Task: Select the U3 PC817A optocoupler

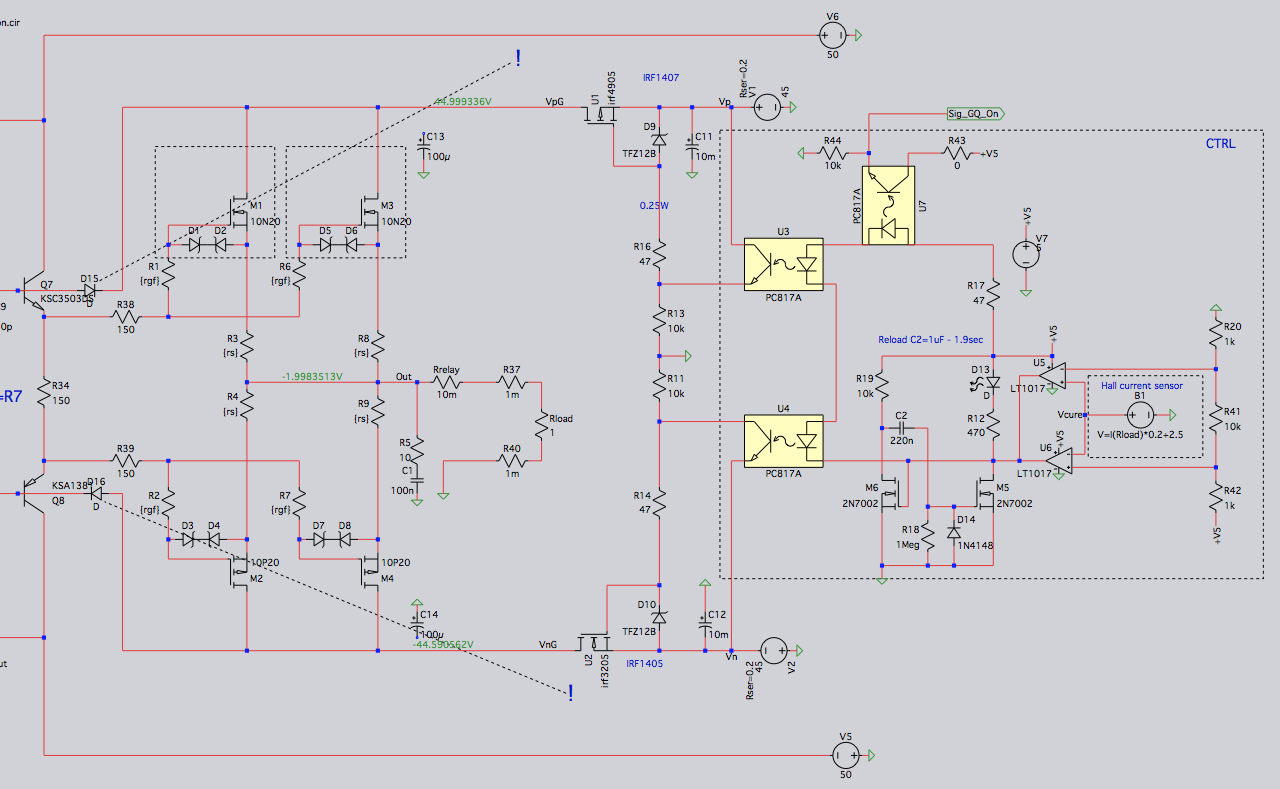Action: tap(783, 264)
